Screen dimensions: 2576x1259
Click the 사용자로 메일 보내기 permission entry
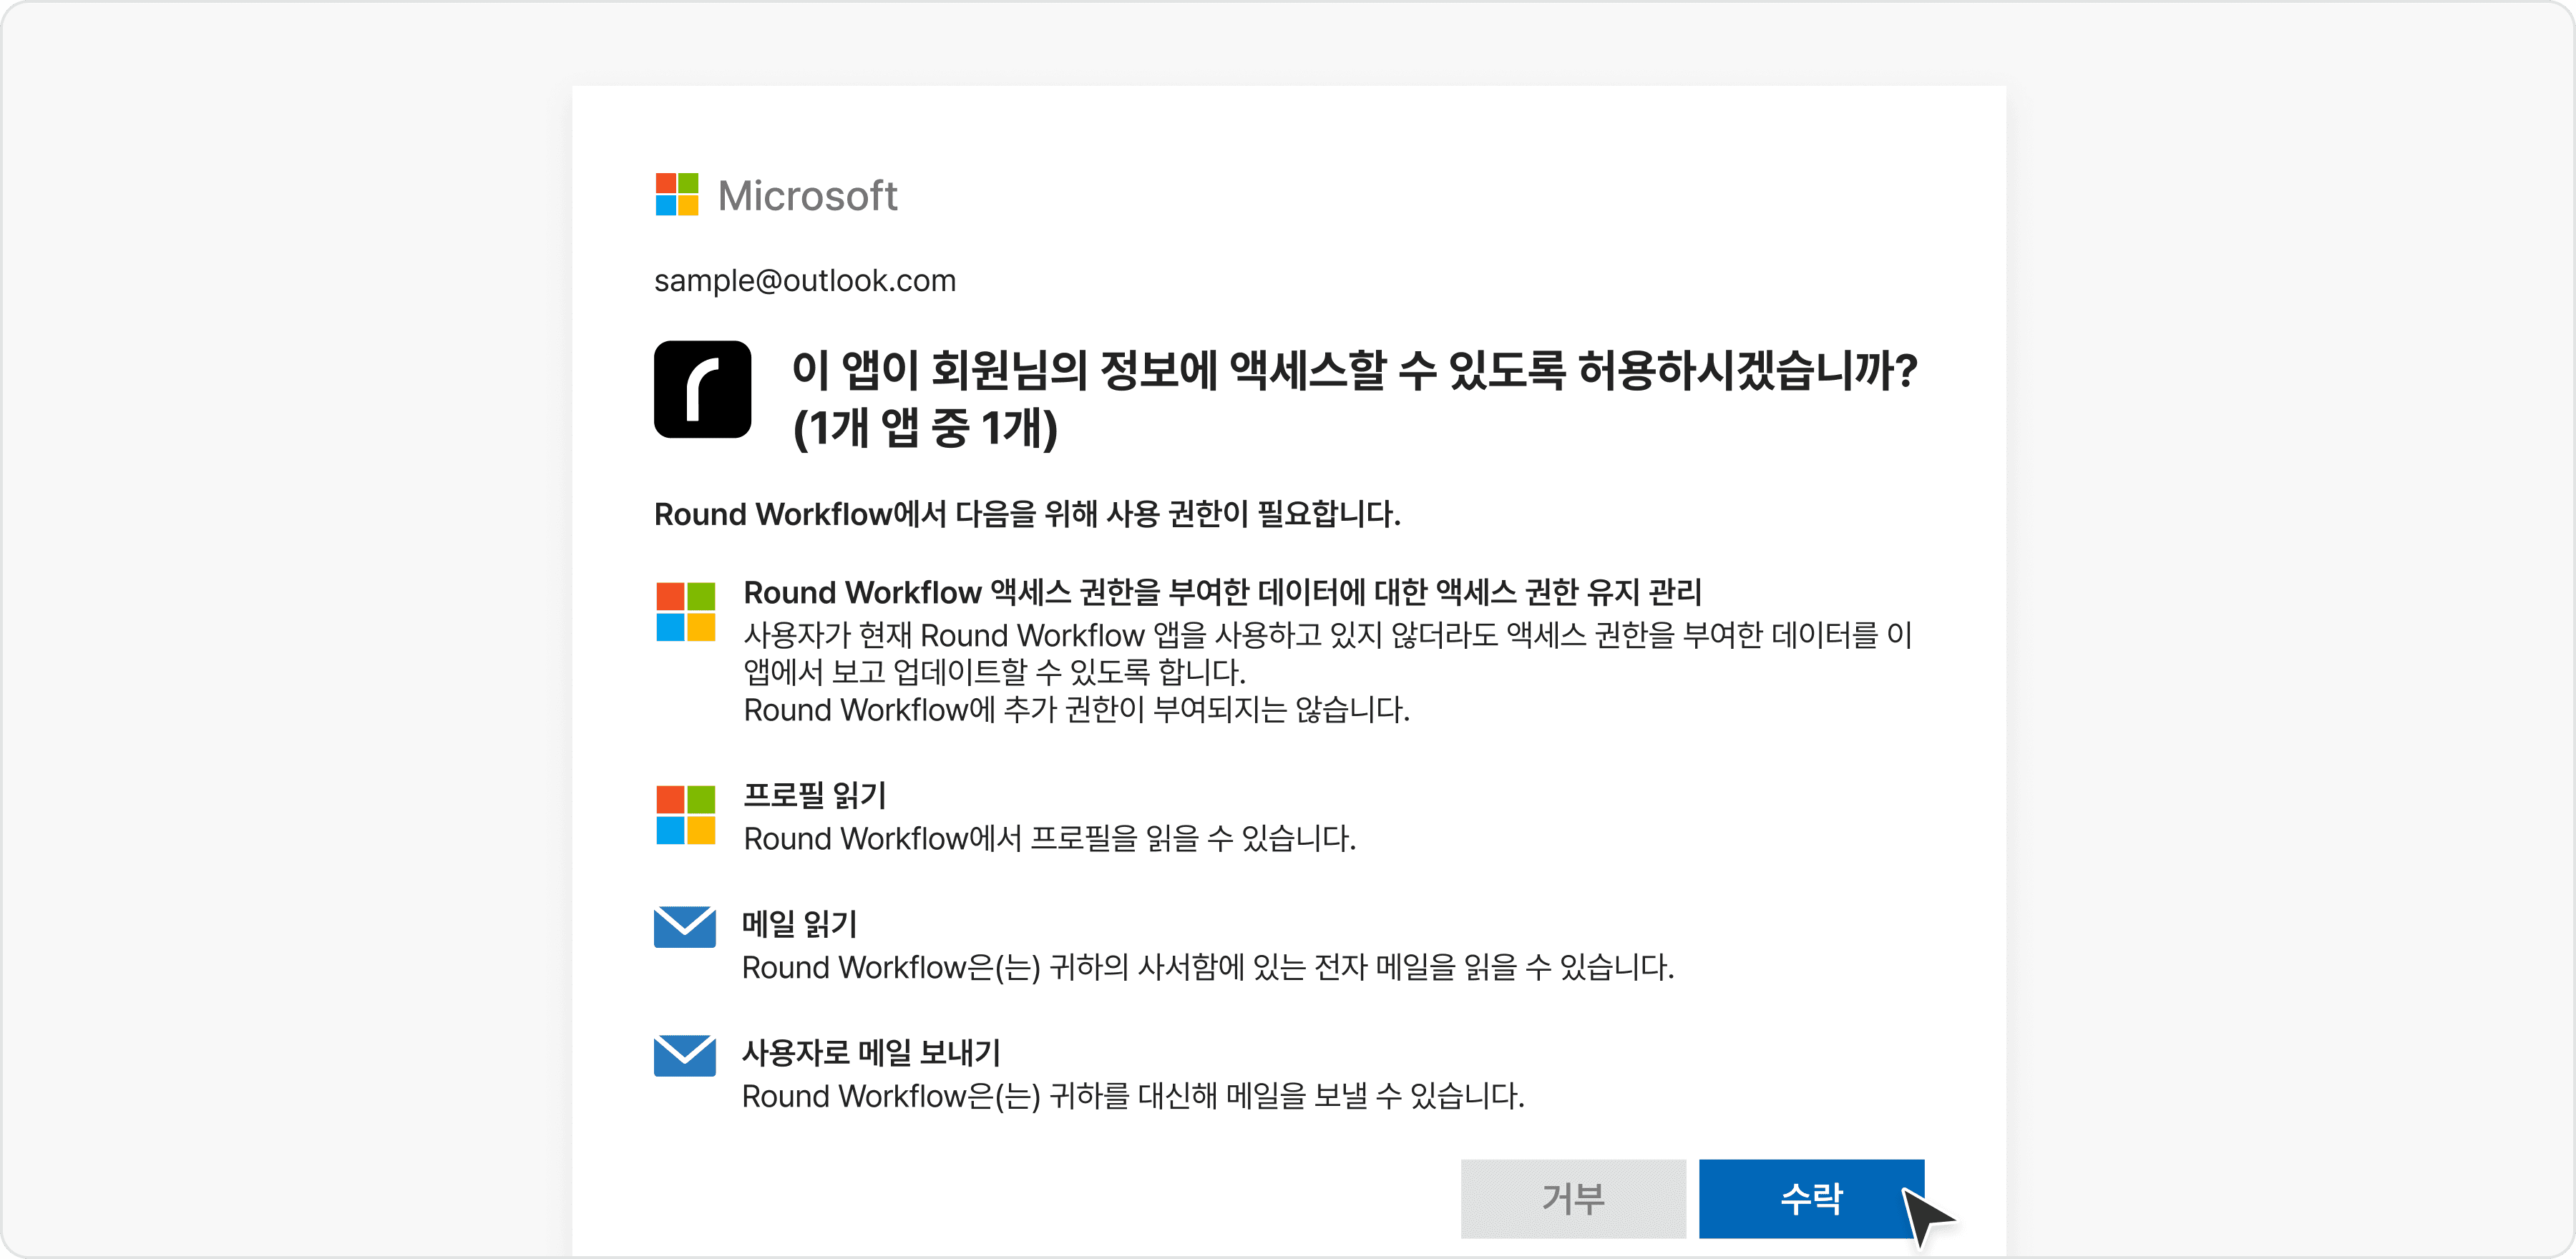click(x=871, y=1052)
